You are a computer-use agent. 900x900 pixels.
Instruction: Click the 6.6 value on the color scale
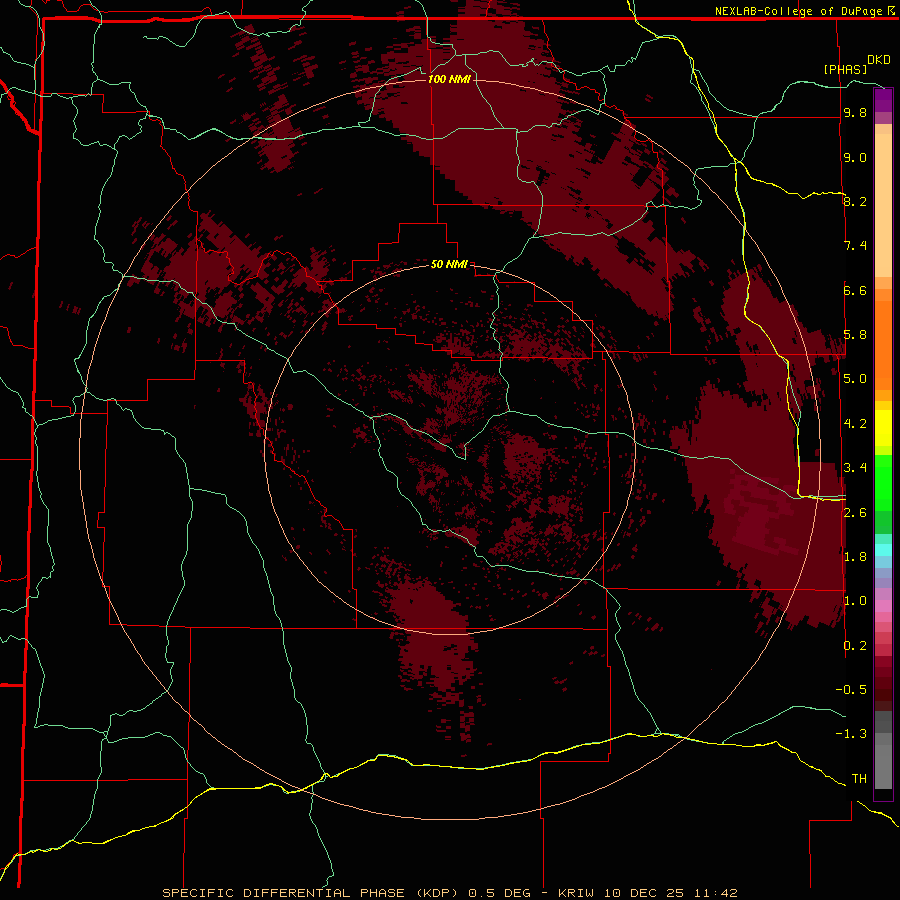855,290
